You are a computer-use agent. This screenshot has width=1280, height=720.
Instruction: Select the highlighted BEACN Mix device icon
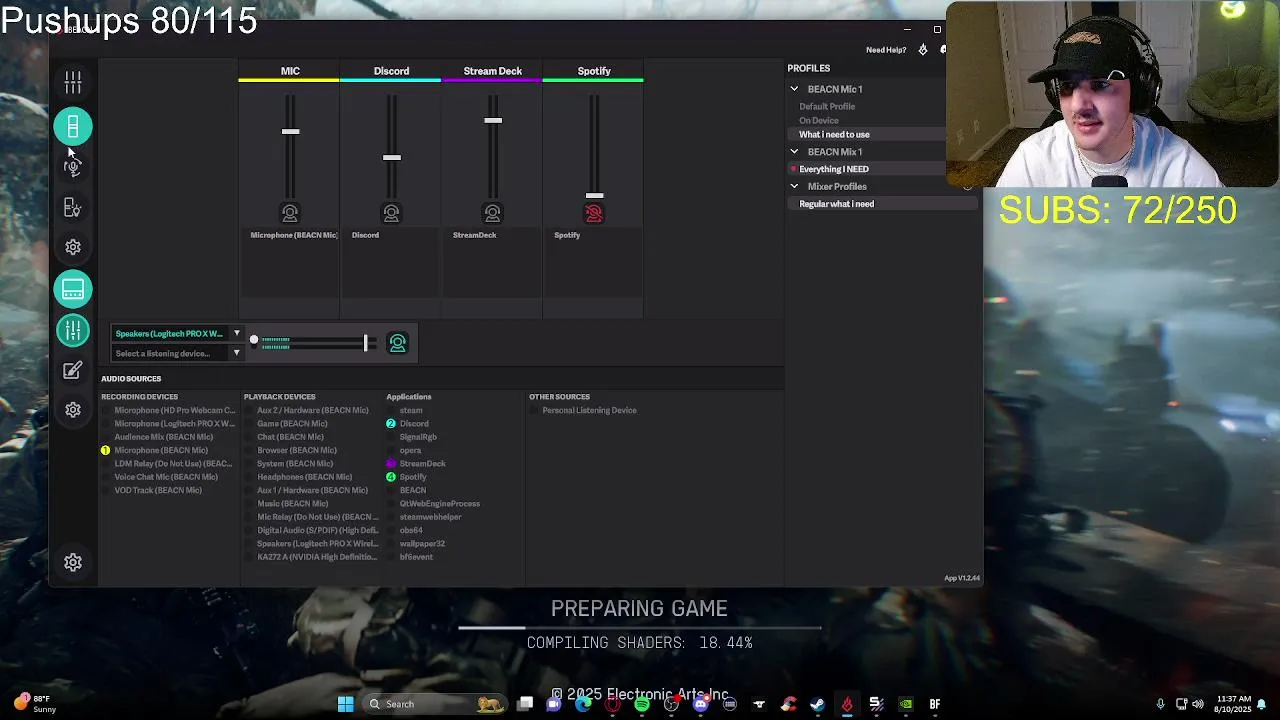[x=73, y=290]
